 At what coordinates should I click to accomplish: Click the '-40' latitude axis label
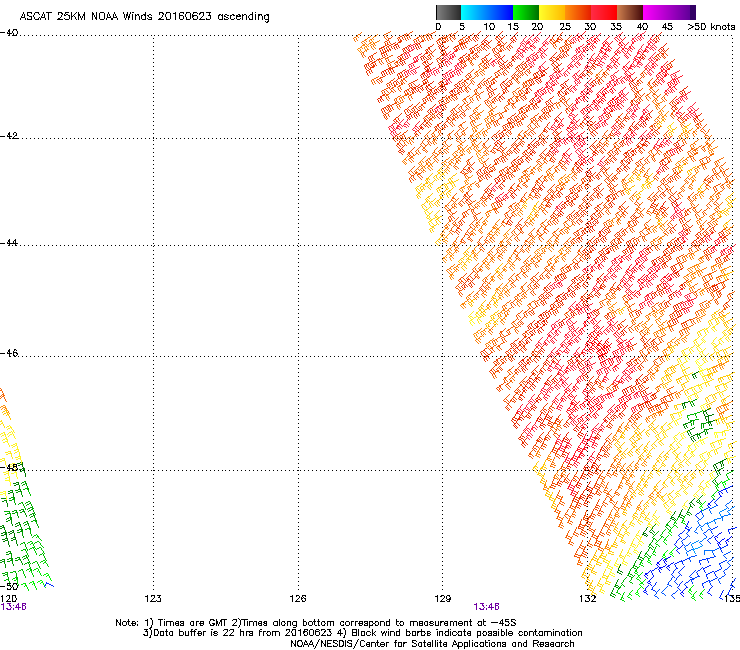9,33
